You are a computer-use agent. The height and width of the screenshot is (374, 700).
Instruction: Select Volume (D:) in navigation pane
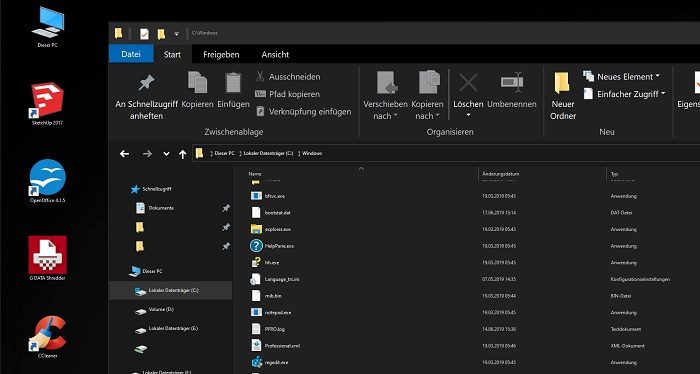(x=161, y=309)
